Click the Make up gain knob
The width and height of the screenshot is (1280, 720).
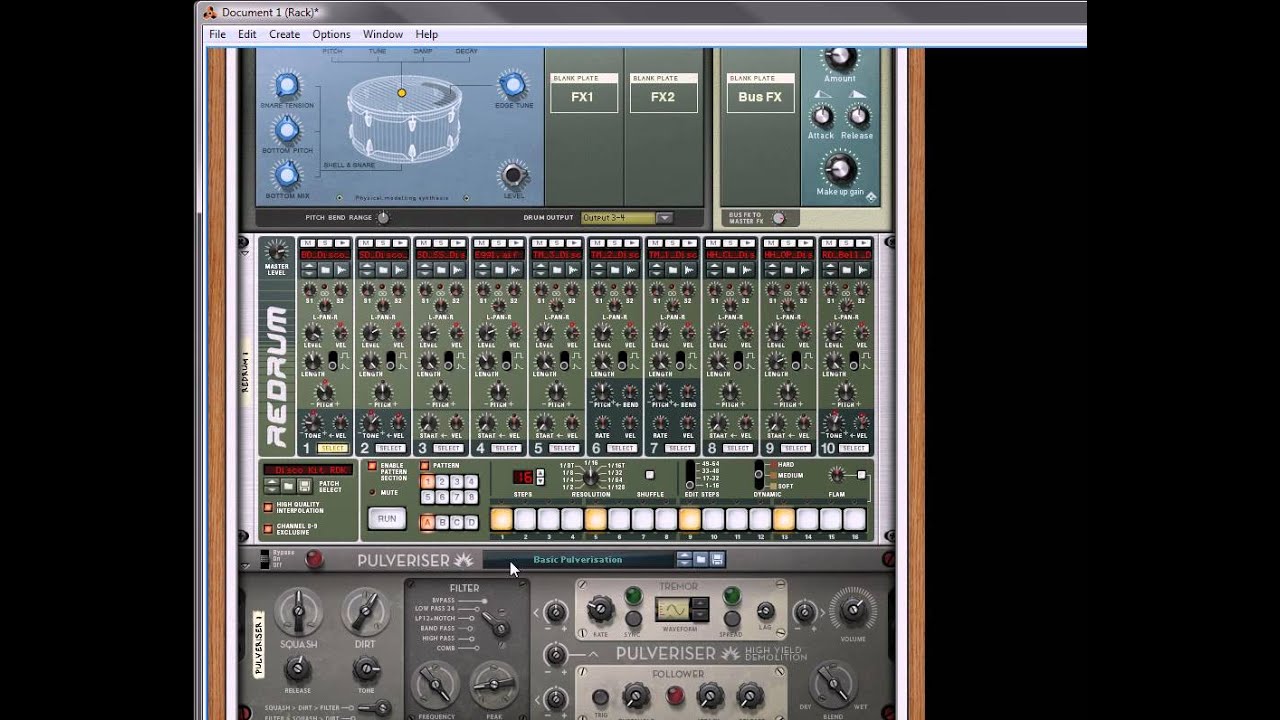[x=839, y=168]
